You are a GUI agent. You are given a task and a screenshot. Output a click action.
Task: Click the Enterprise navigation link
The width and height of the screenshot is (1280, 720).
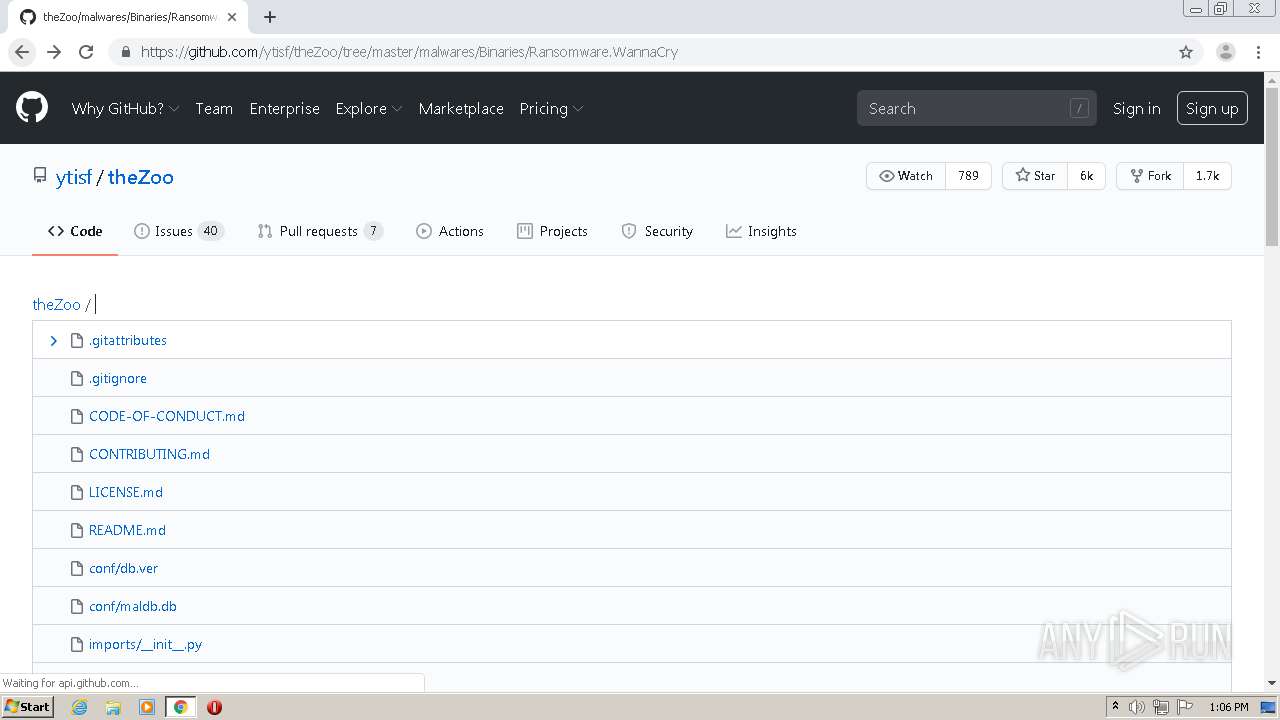pos(284,108)
